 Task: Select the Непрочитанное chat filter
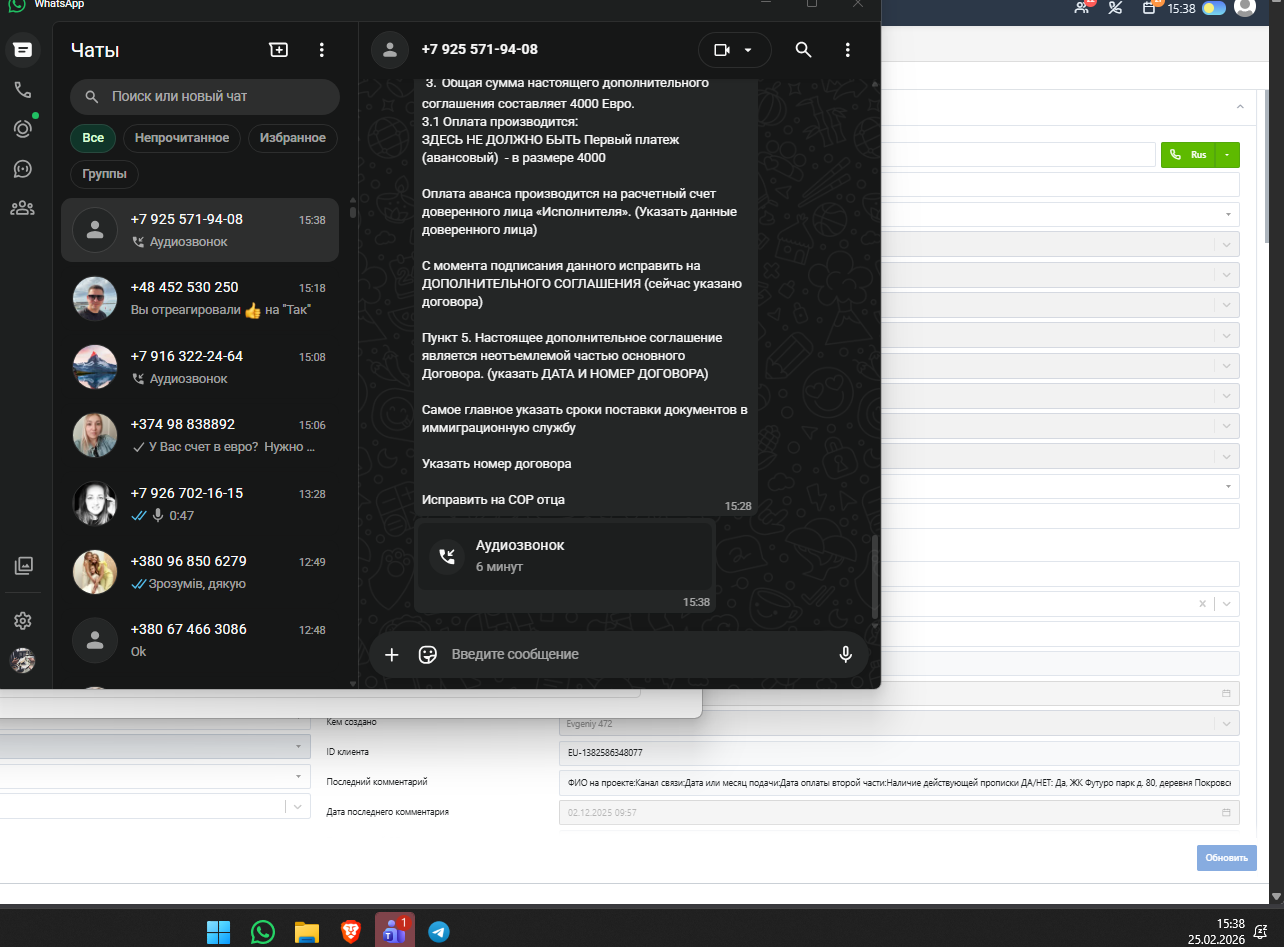coord(182,138)
